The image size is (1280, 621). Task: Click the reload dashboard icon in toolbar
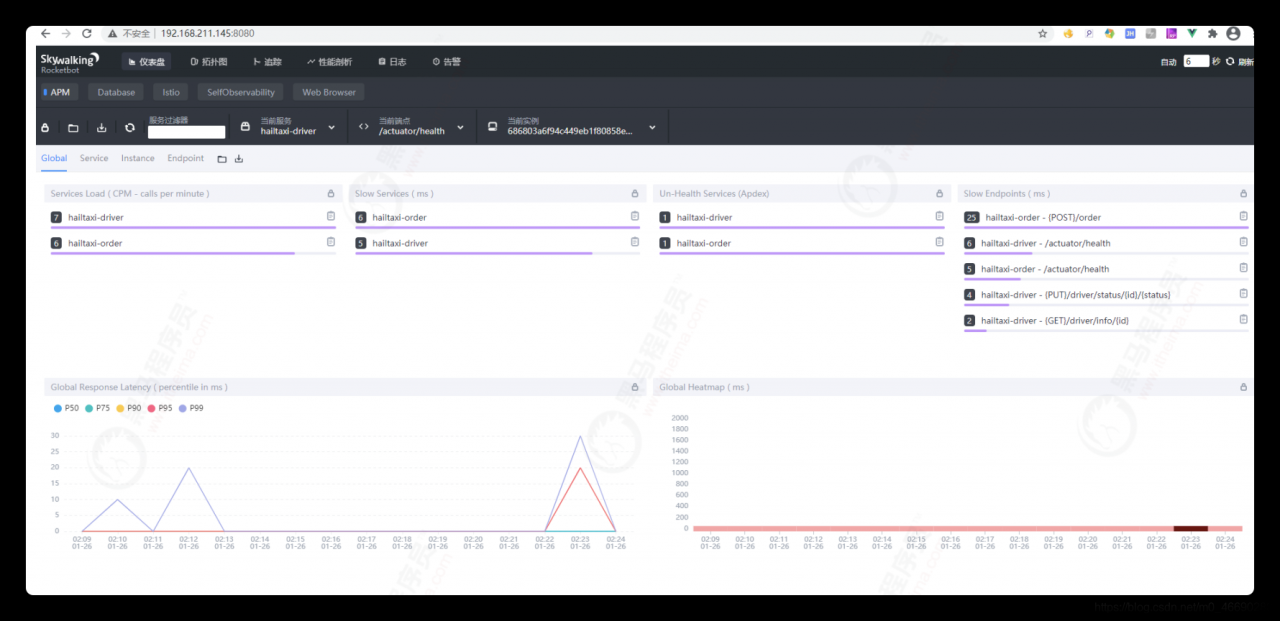pos(130,128)
